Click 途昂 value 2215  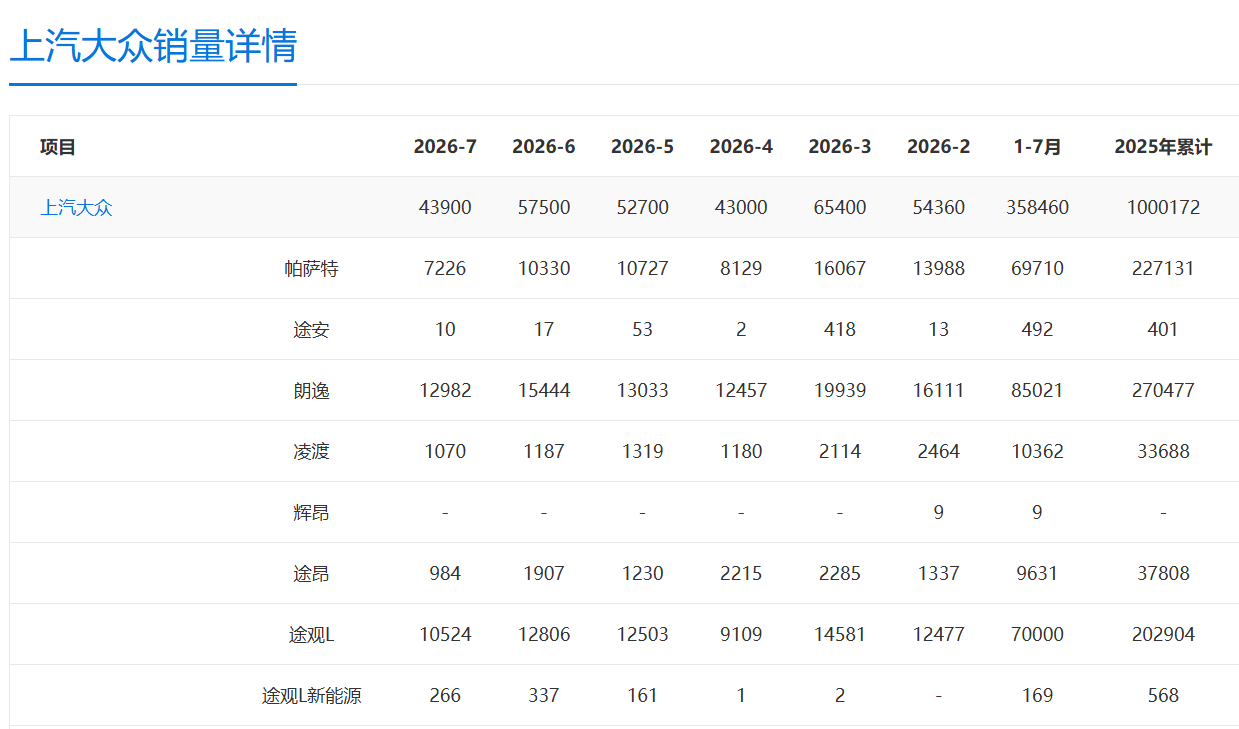741,574
